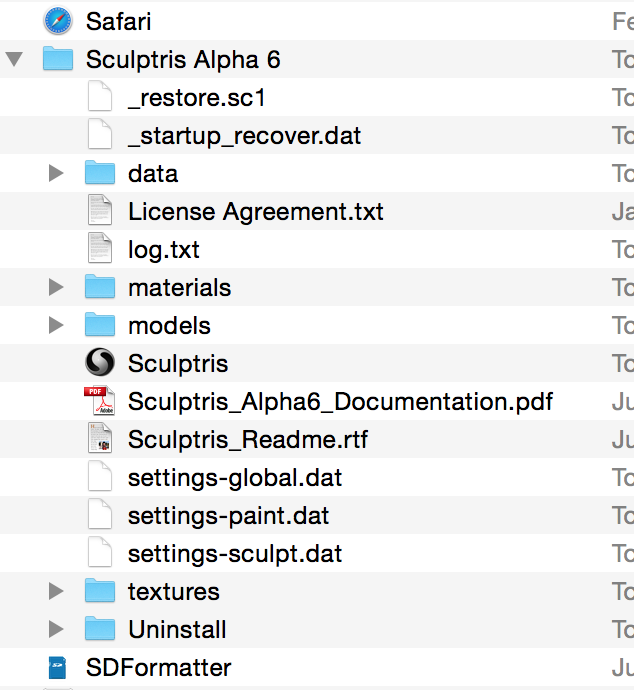634x690 pixels.
Task: Click the _restore.sc1 blank file icon
Action: [x=100, y=96]
